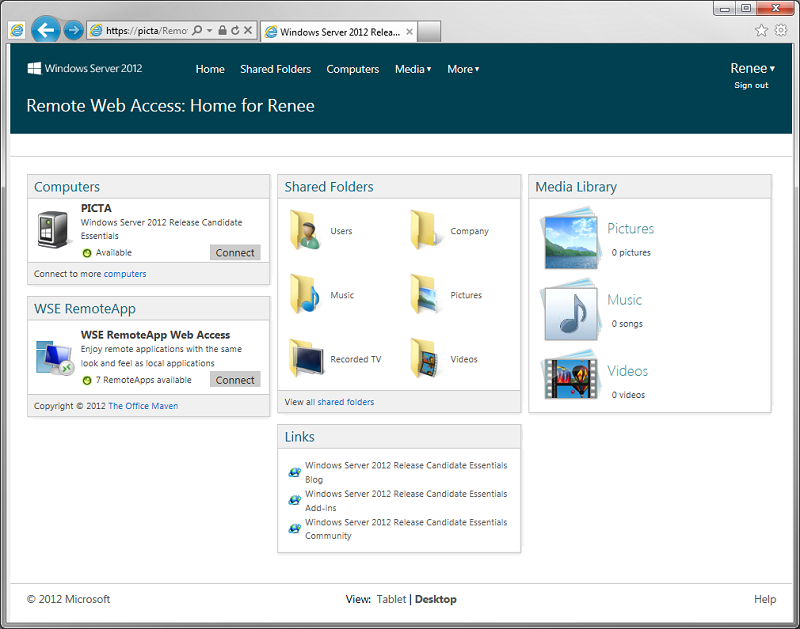The width and height of the screenshot is (800, 629).
Task: Open the Renee user dropdown
Action: pyautogui.click(x=752, y=68)
